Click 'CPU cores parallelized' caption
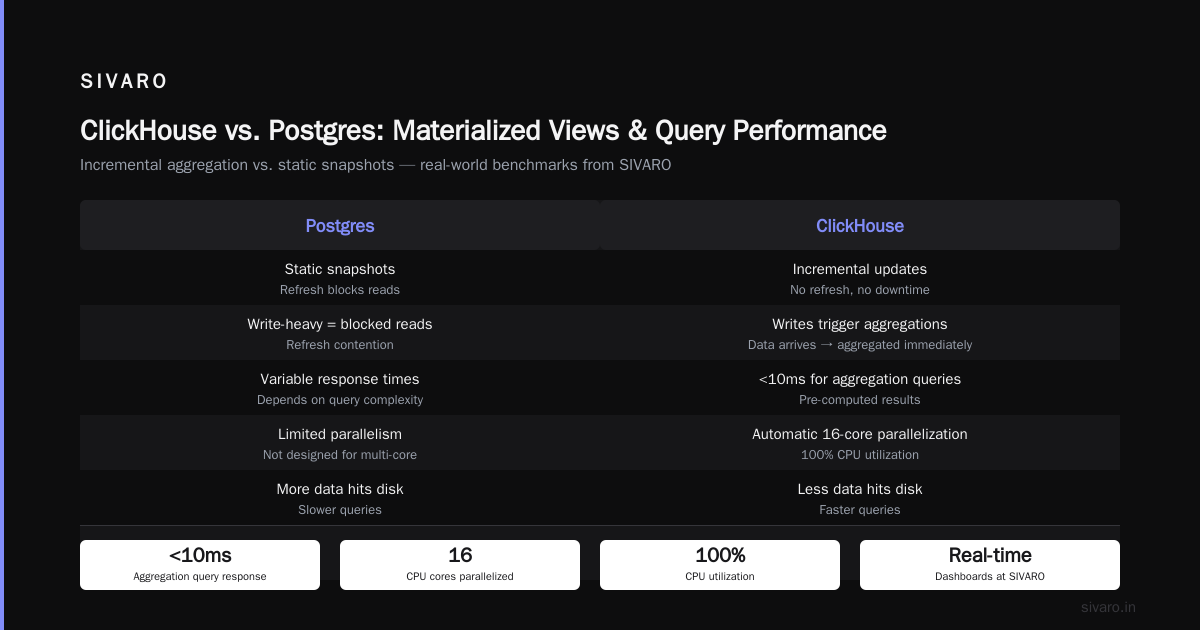This screenshot has width=1200, height=630. 460,577
